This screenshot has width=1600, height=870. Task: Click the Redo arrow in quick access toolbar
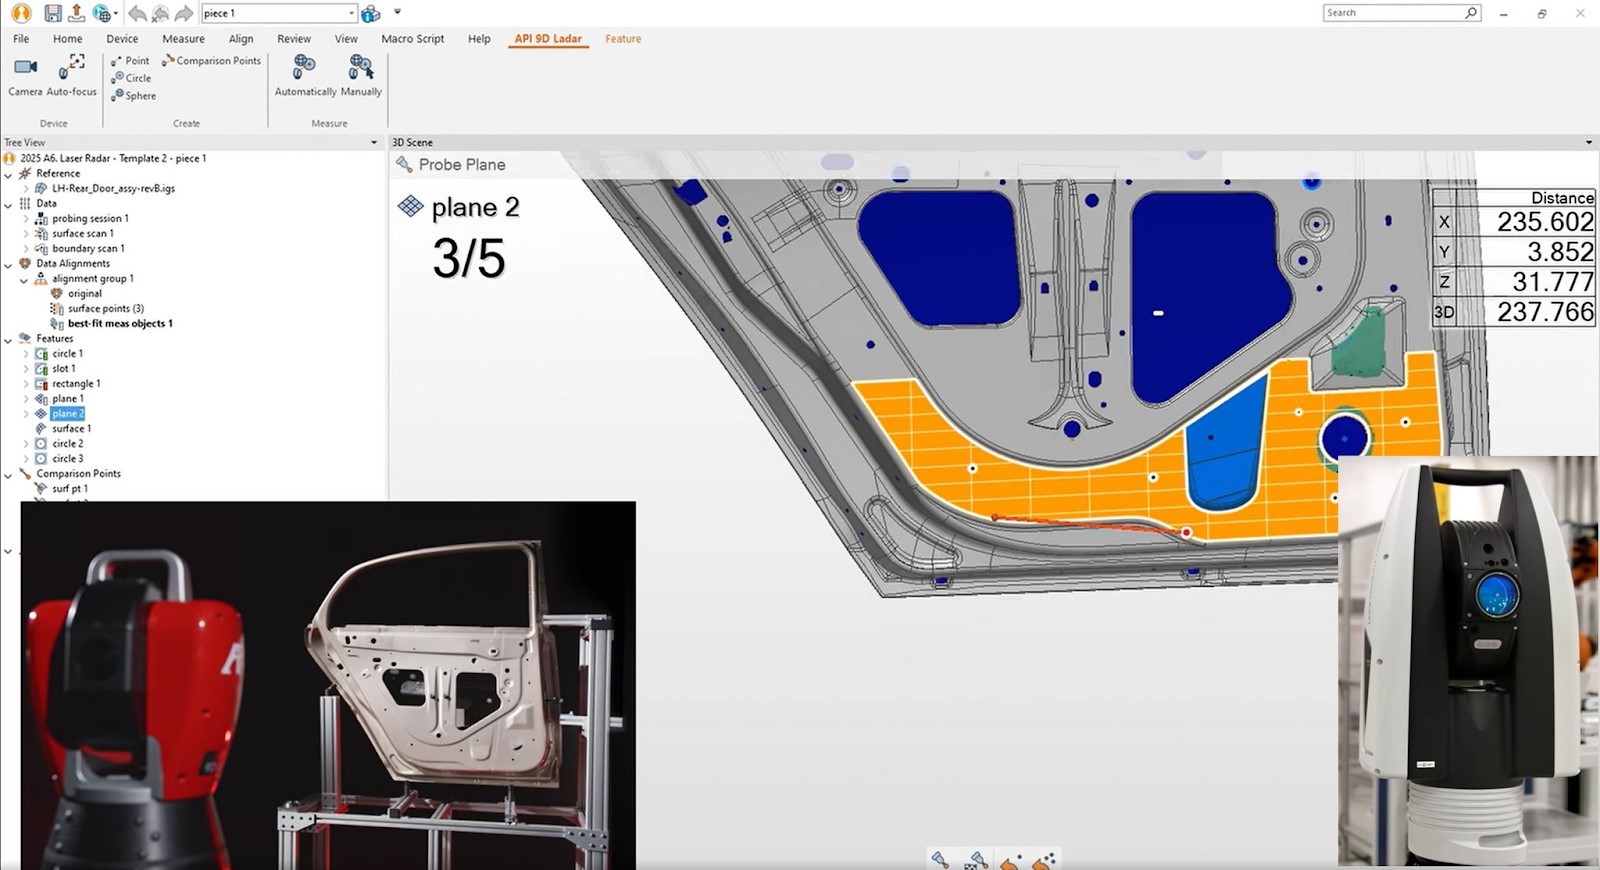(183, 13)
